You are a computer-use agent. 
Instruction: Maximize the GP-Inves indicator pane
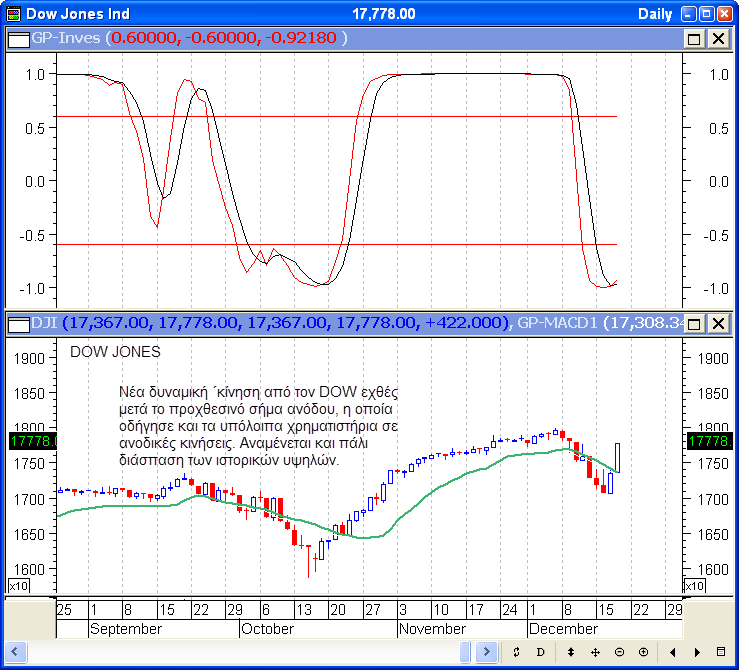[695, 38]
